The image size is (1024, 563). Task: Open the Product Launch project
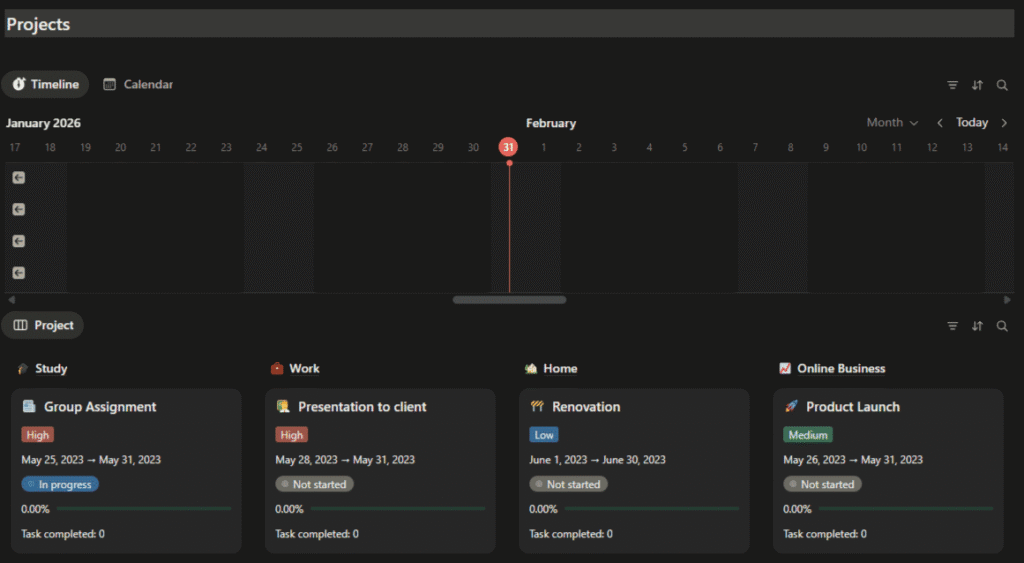point(852,407)
